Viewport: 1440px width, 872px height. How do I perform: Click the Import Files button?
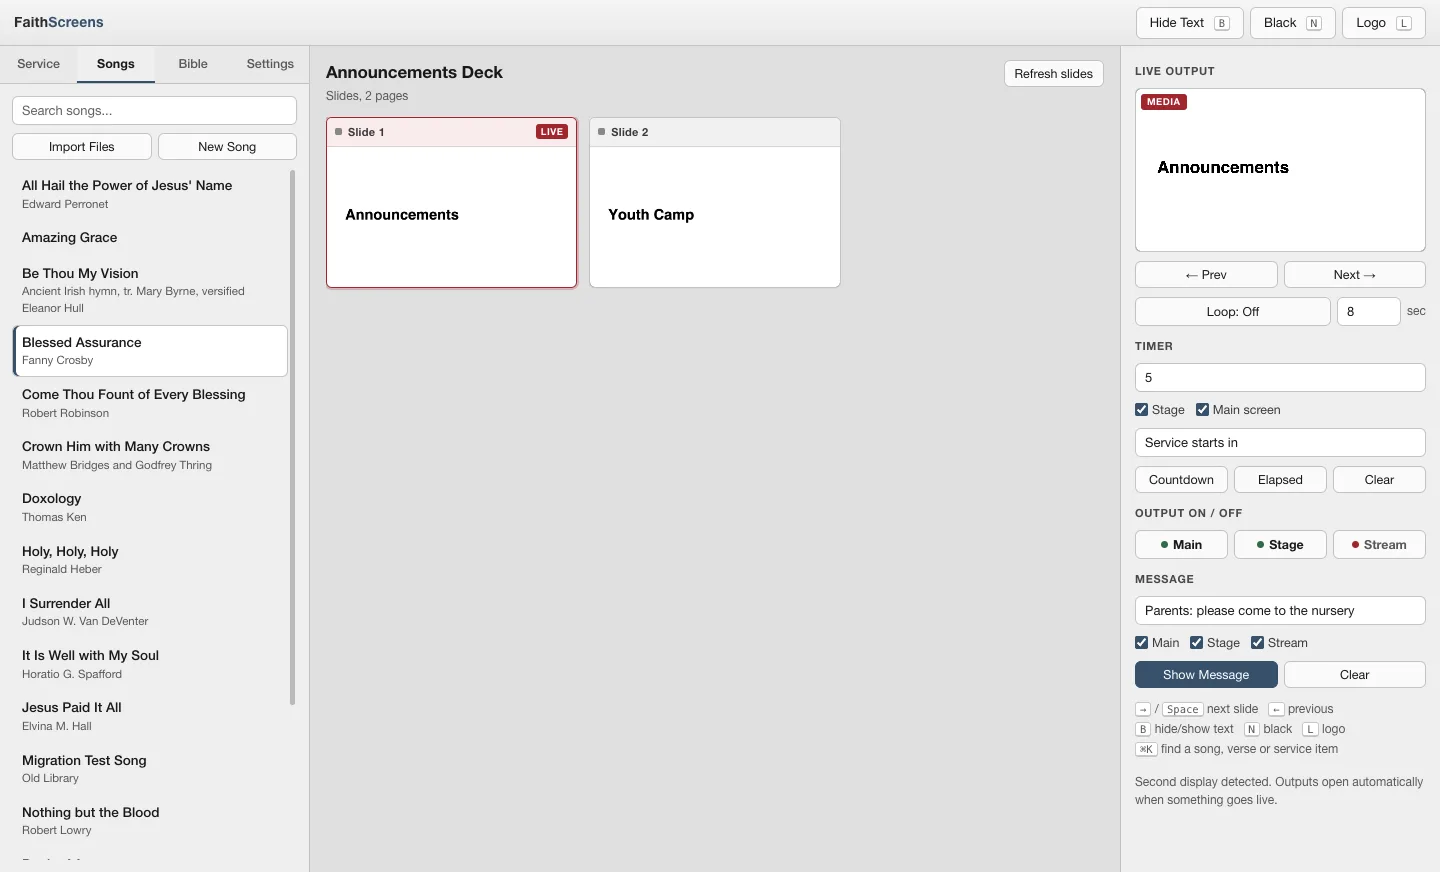(x=82, y=147)
